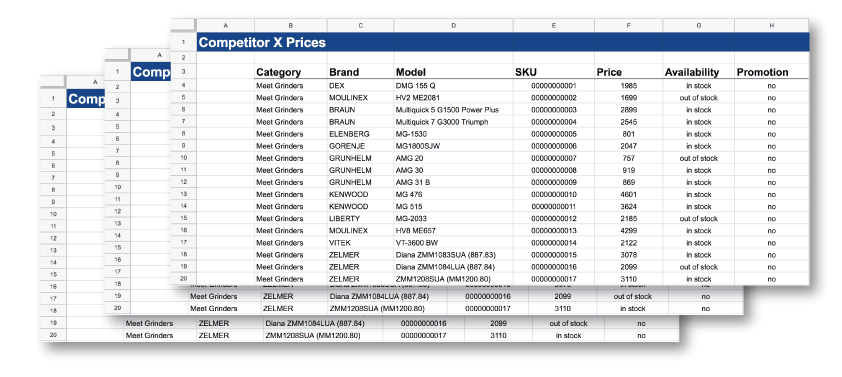
Task: Select column F letter in the front sheet
Action: (628, 25)
